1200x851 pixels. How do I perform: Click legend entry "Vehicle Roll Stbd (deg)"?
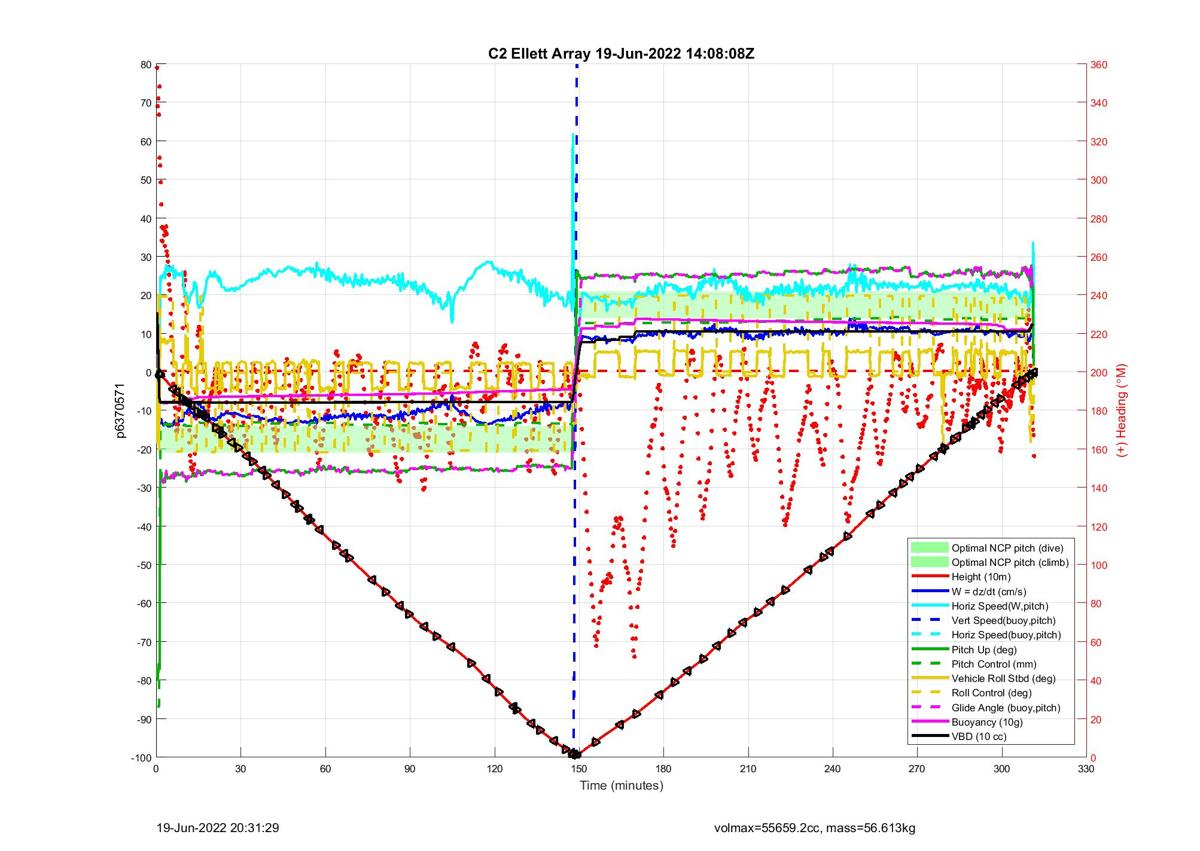point(1005,679)
